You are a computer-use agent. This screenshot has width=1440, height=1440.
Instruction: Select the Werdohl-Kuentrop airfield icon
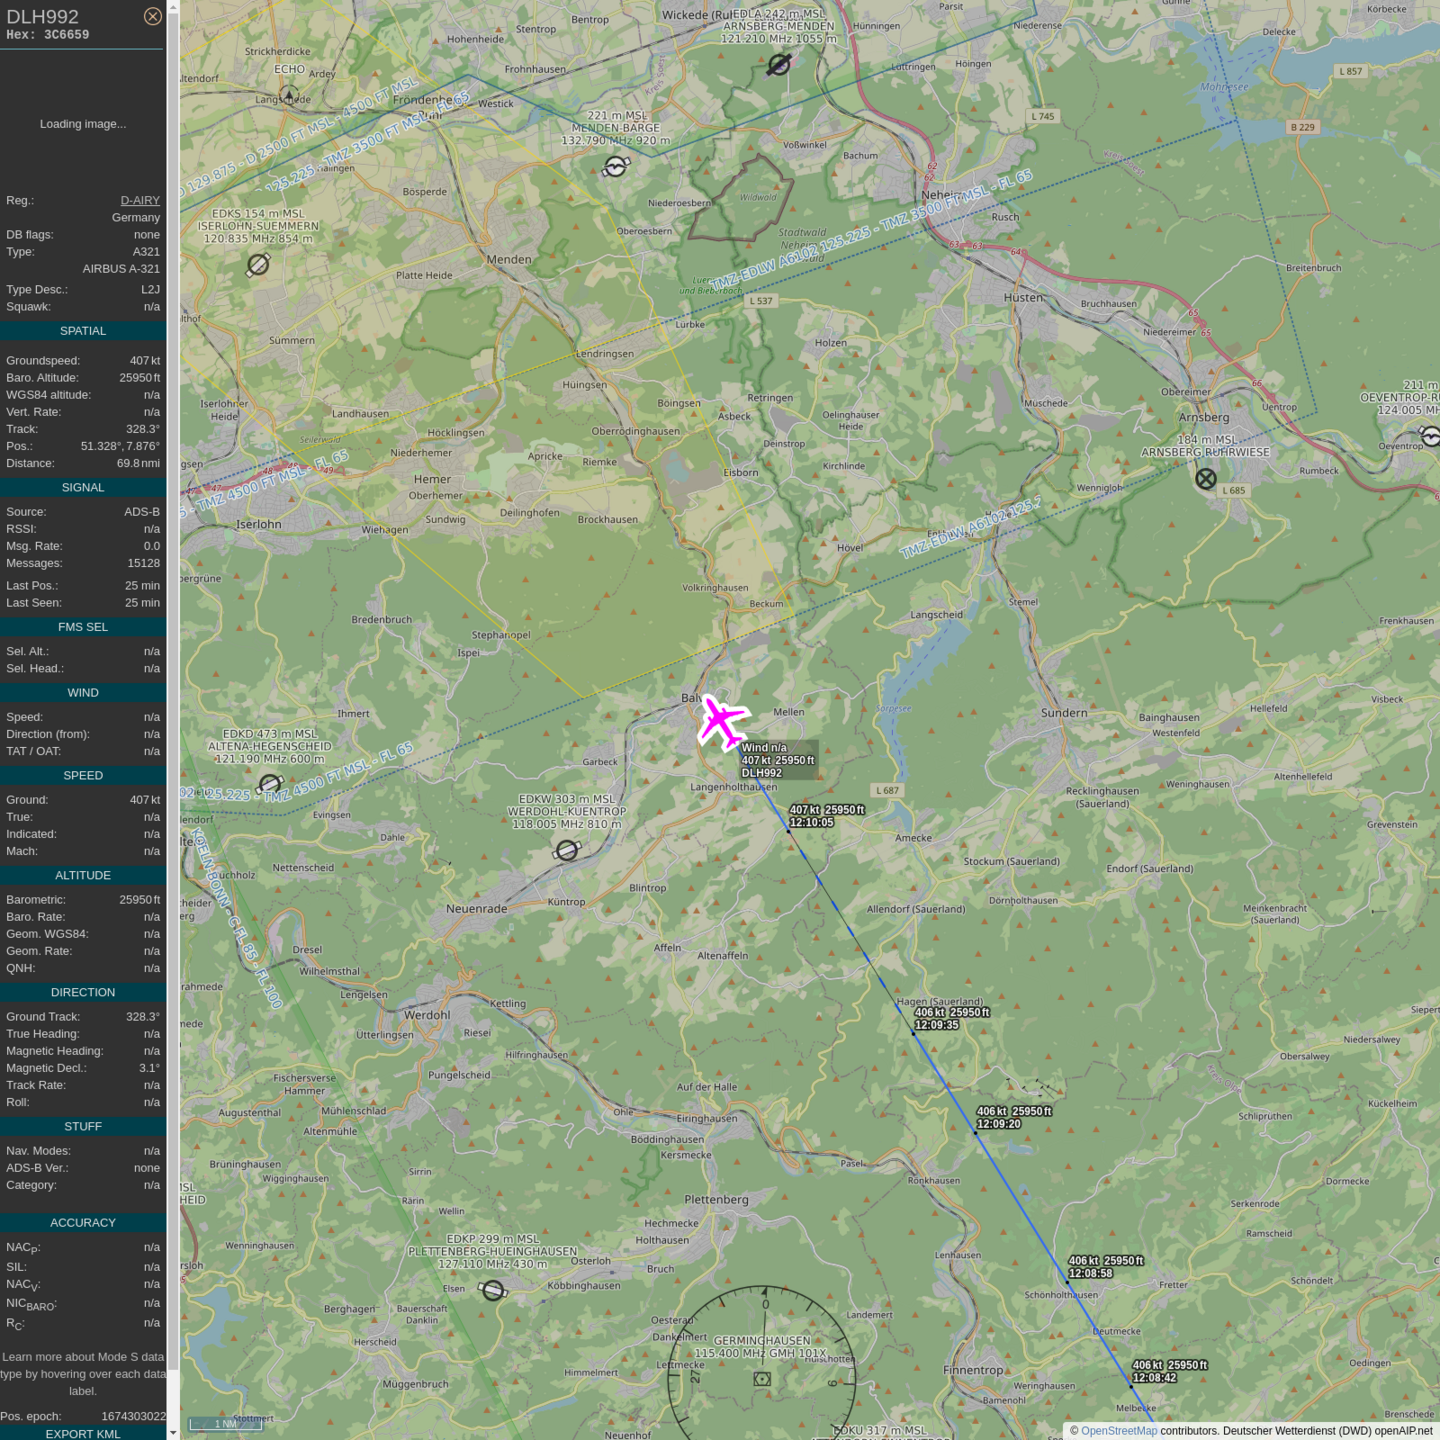[567, 850]
